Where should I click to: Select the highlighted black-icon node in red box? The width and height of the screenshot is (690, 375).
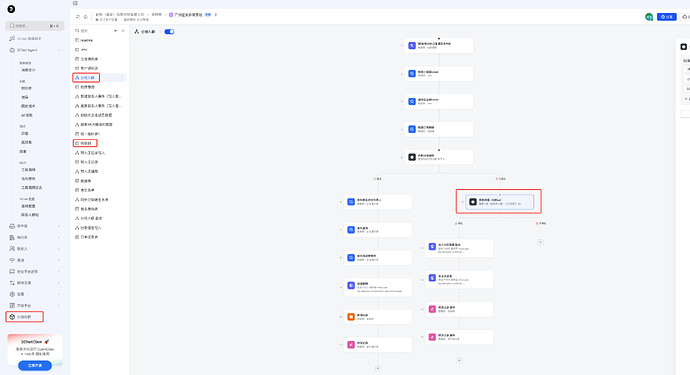[499, 202]
